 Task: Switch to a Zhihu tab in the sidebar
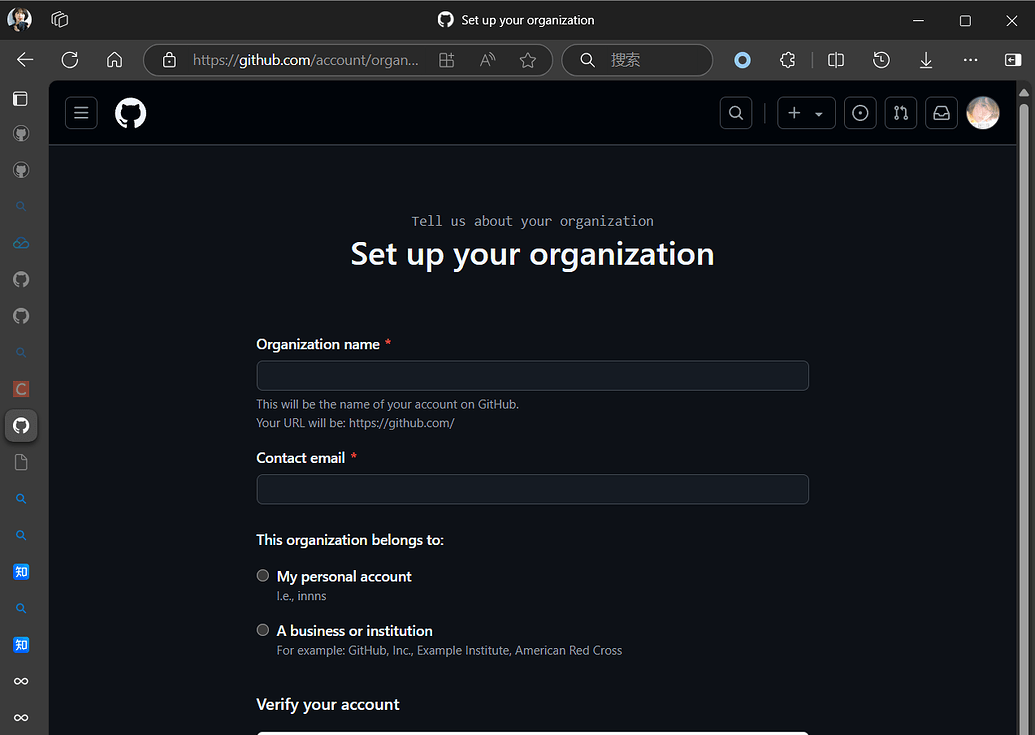pos(21,571)
